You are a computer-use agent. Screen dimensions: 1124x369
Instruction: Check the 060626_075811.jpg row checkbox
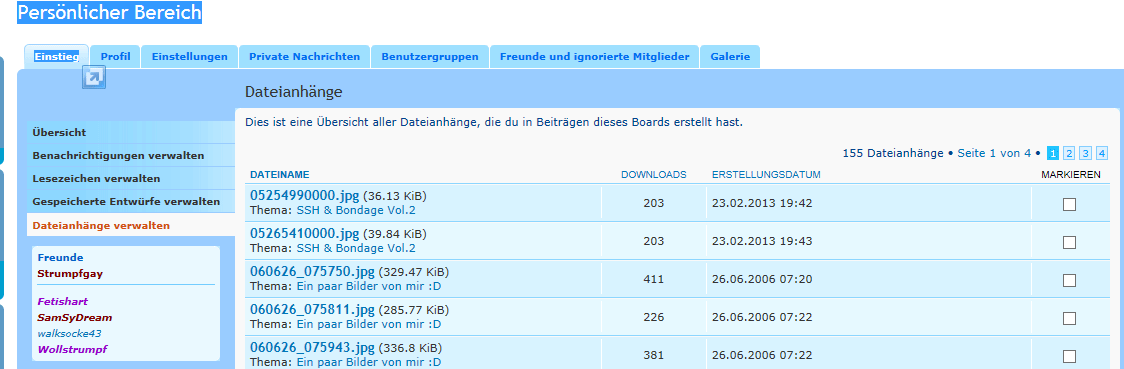(1069, 318)
